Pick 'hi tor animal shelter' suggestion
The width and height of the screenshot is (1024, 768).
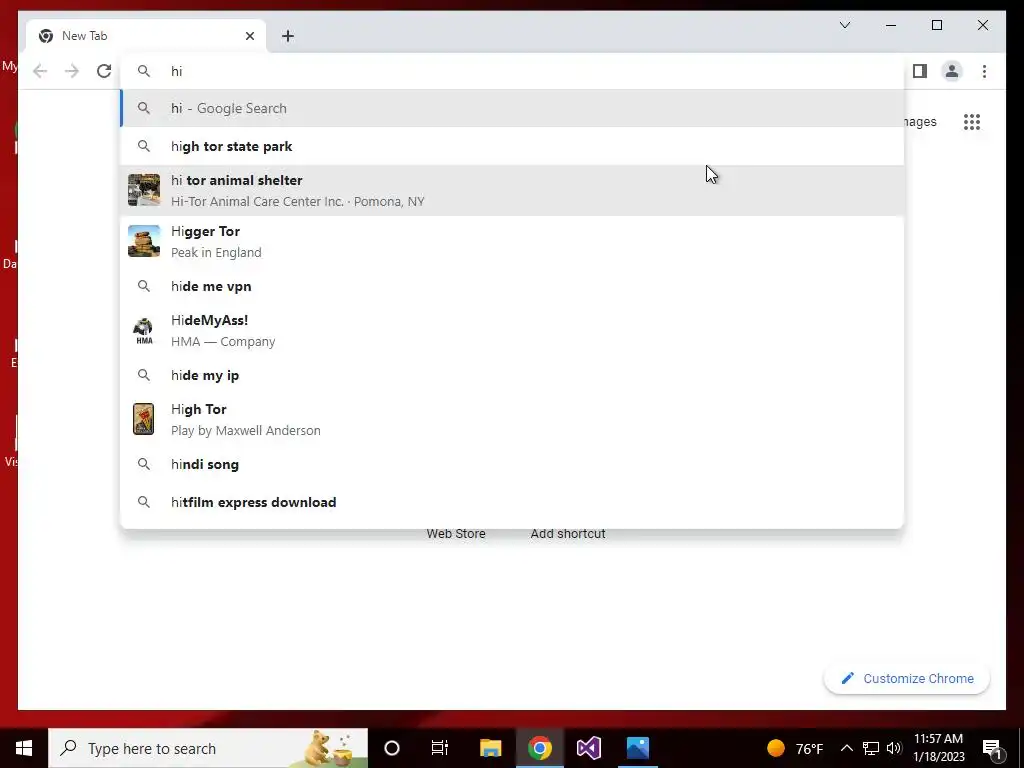pyautogui.click(x=513, y=191)
